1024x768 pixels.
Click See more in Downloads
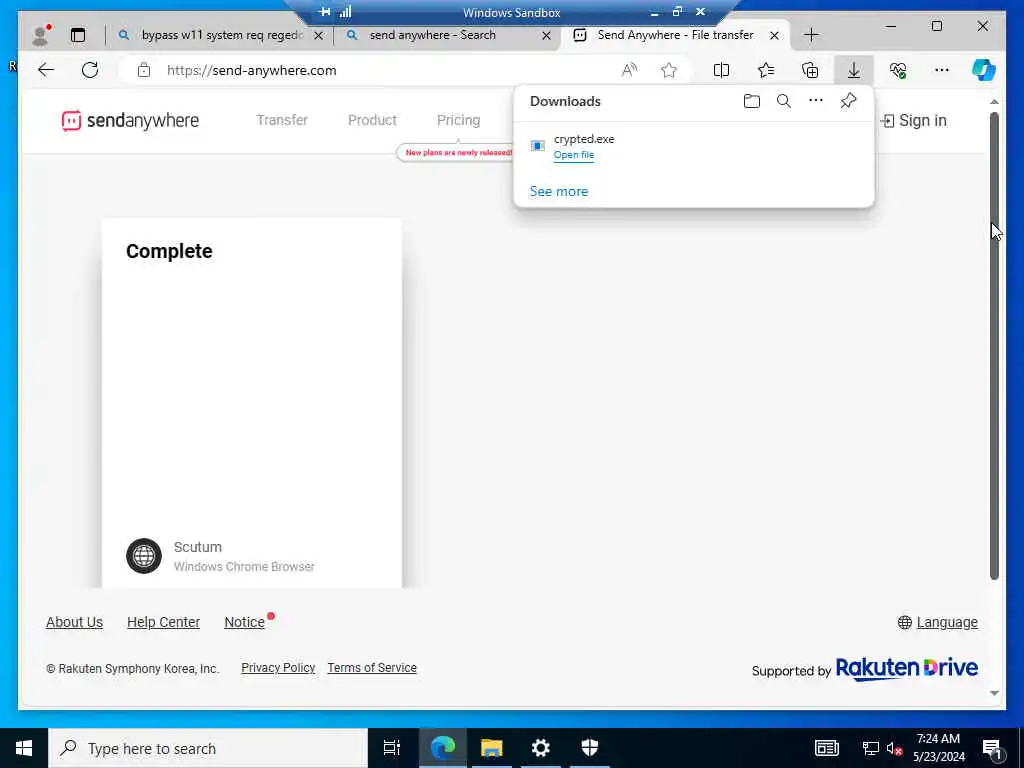point(558,191)
